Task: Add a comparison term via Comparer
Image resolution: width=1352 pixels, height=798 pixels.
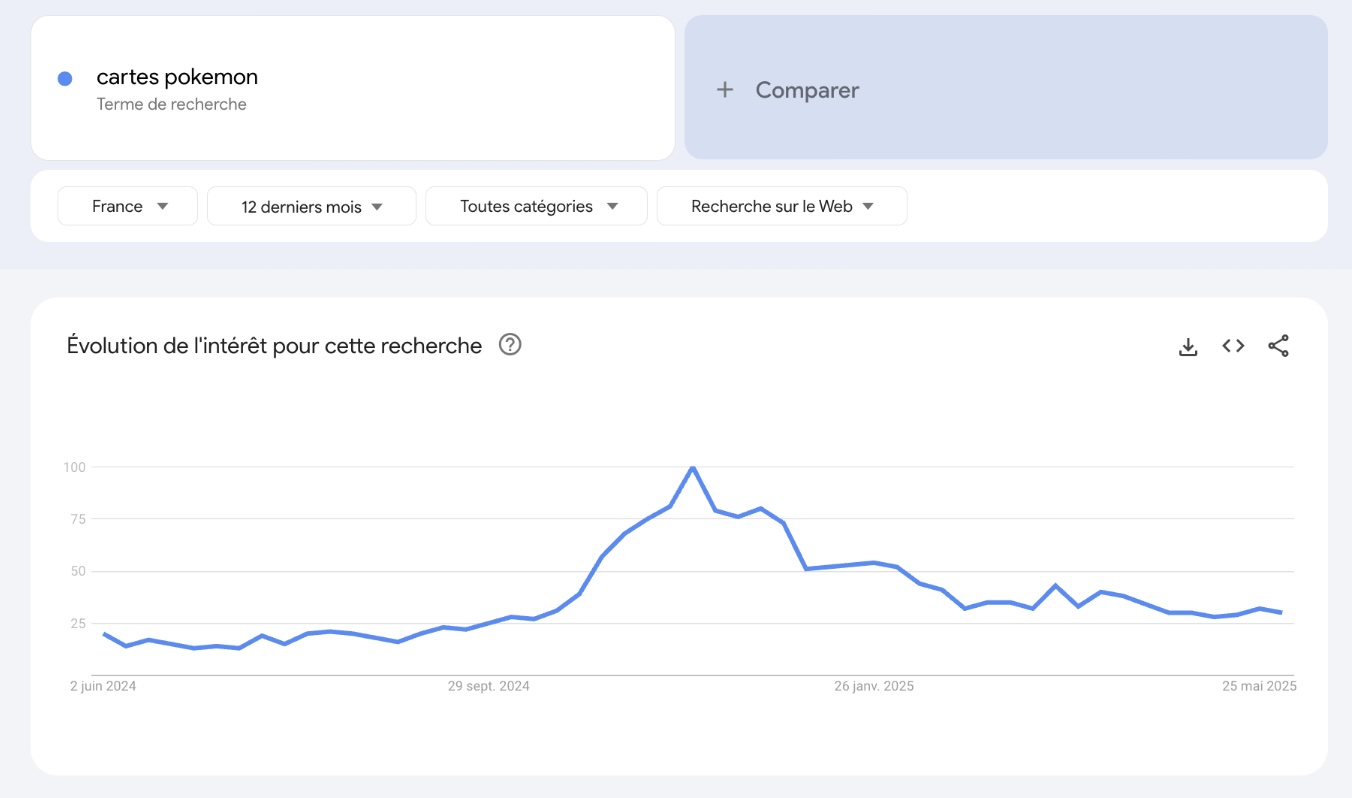Action: [x=1006, y=87]
